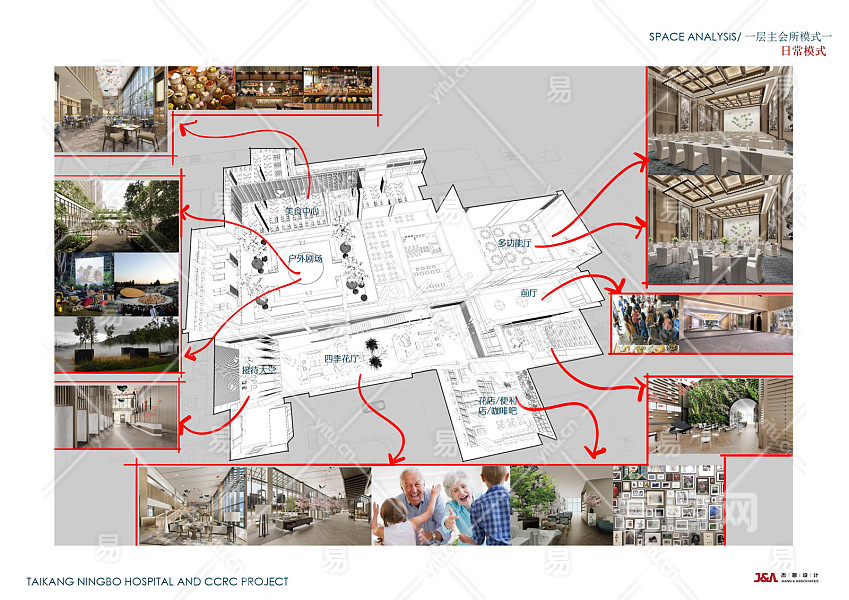Click the TAIKANG NINGBO HOSPITAL AND CCRC PROJECT footer
This screenshot has height=600, width=849.
point(158,582)
